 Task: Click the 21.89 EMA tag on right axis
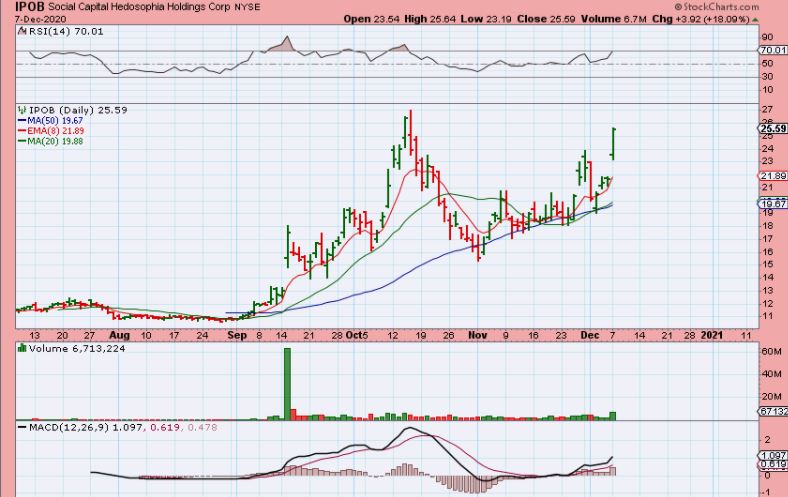coord(773,176)
